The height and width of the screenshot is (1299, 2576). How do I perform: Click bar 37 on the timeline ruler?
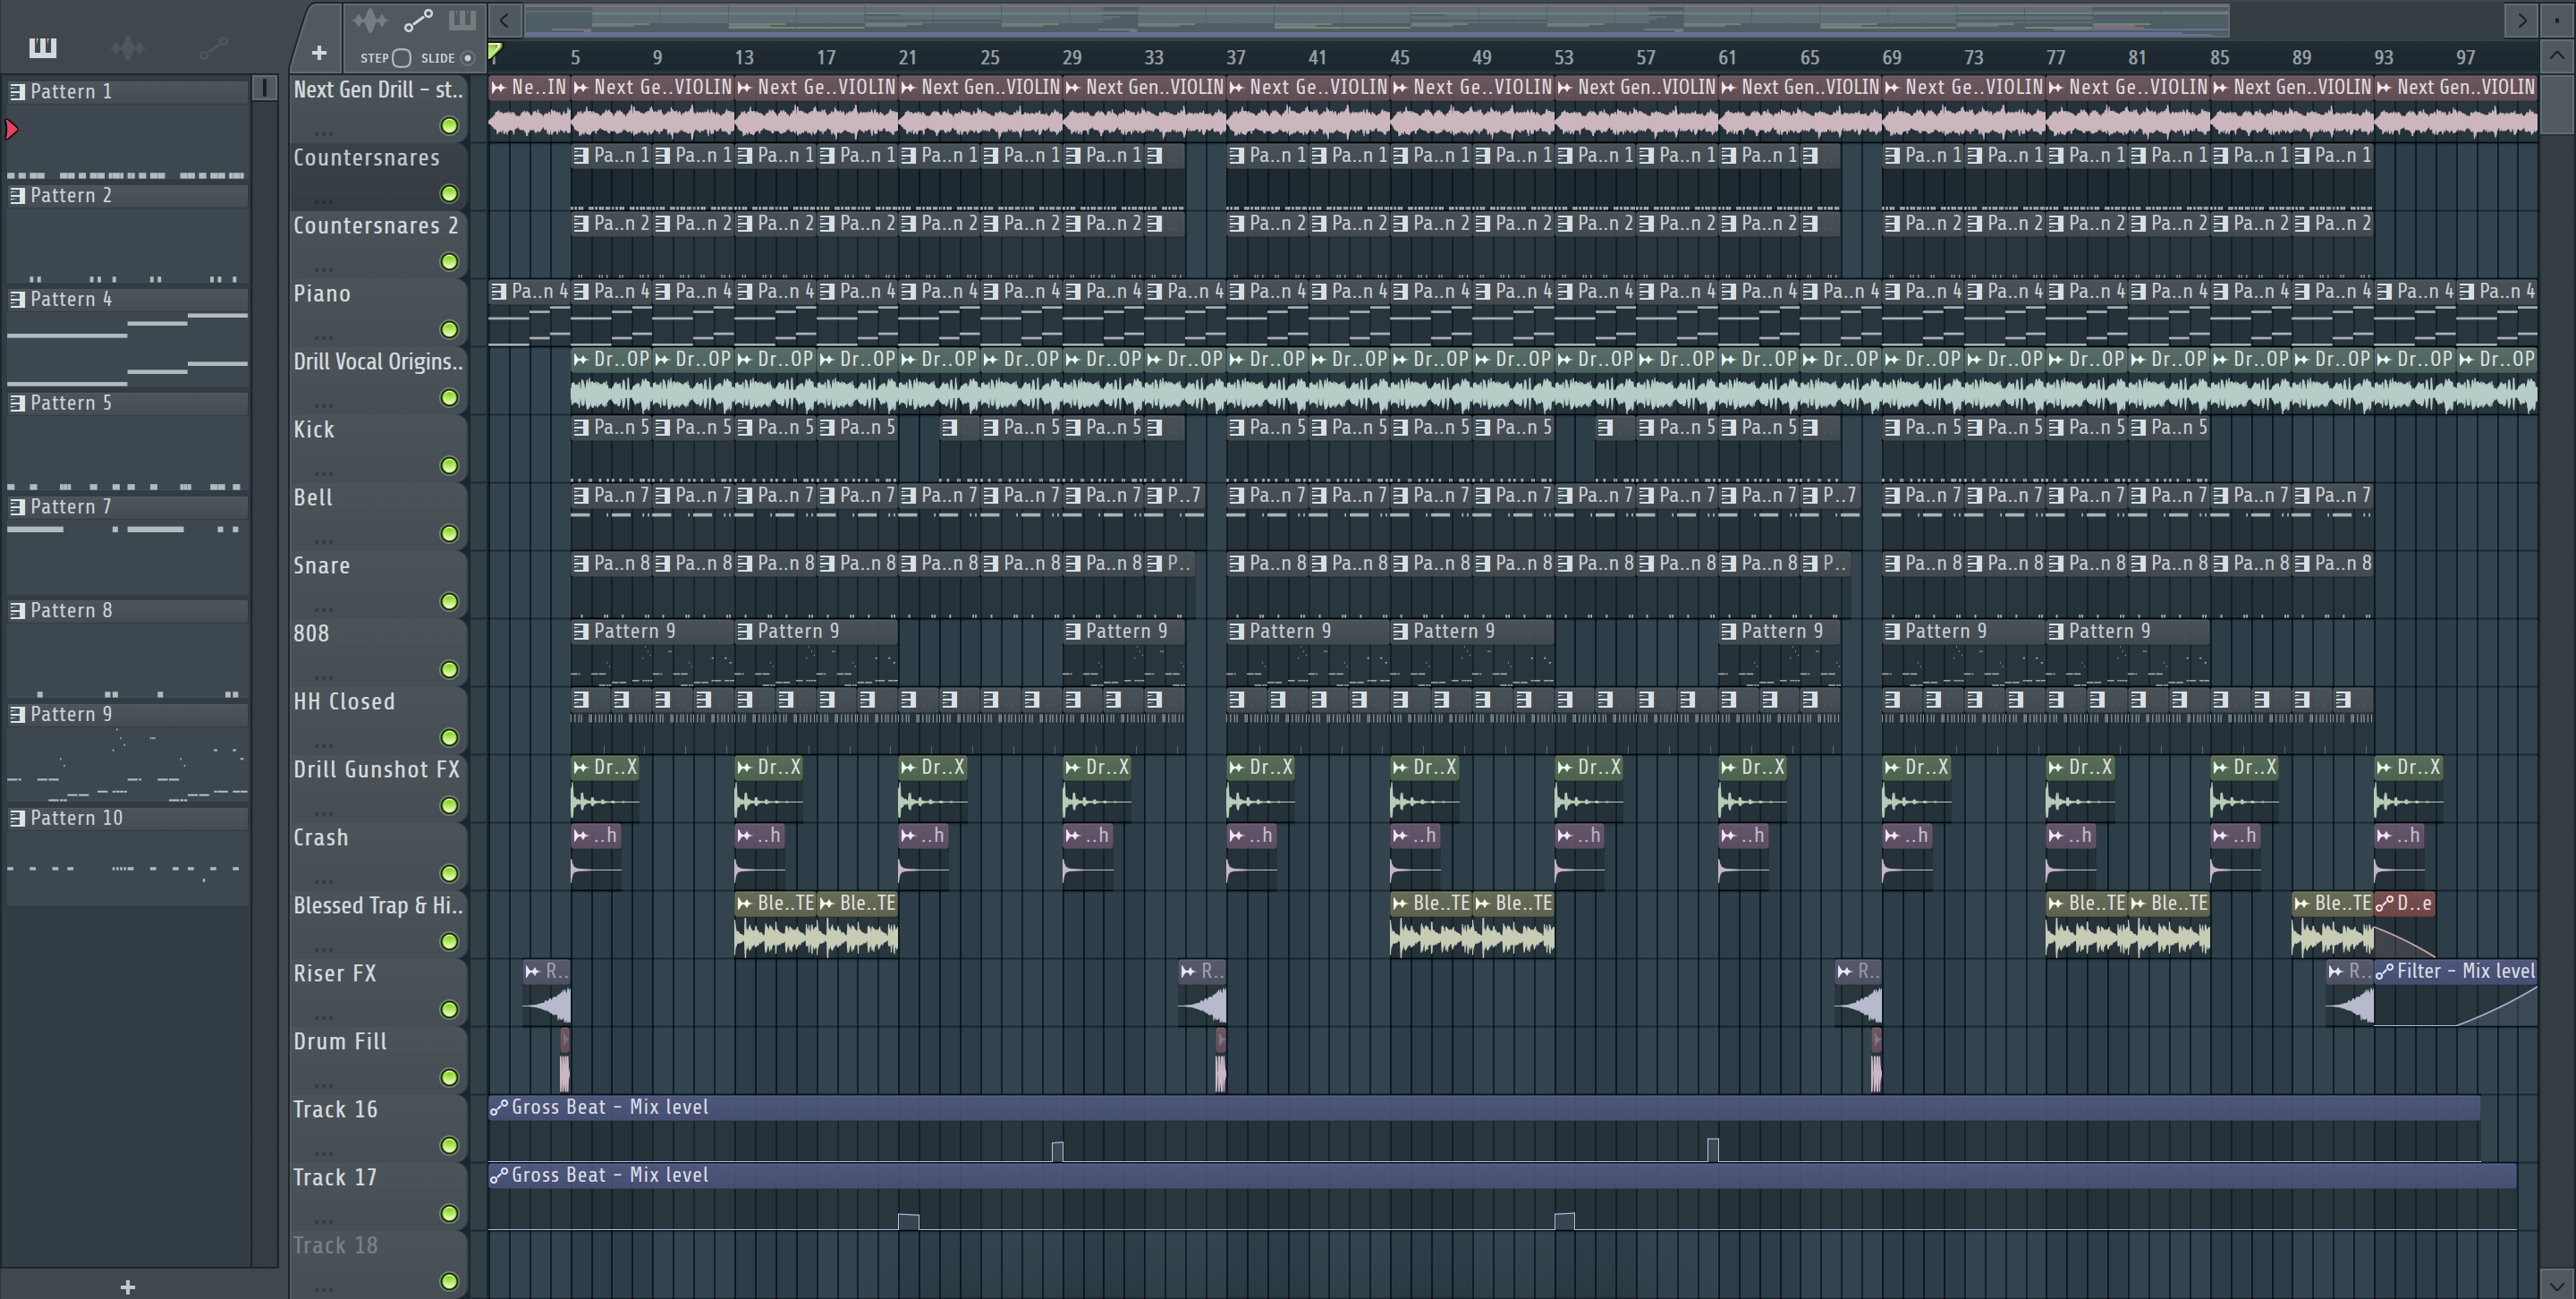pyautogui.click(x=1236, y=57)
